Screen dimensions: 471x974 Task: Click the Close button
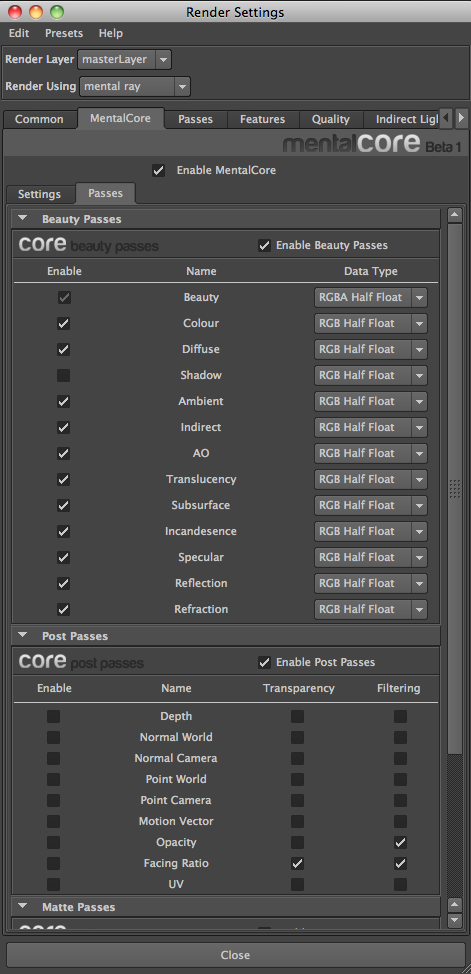[236, 955]
